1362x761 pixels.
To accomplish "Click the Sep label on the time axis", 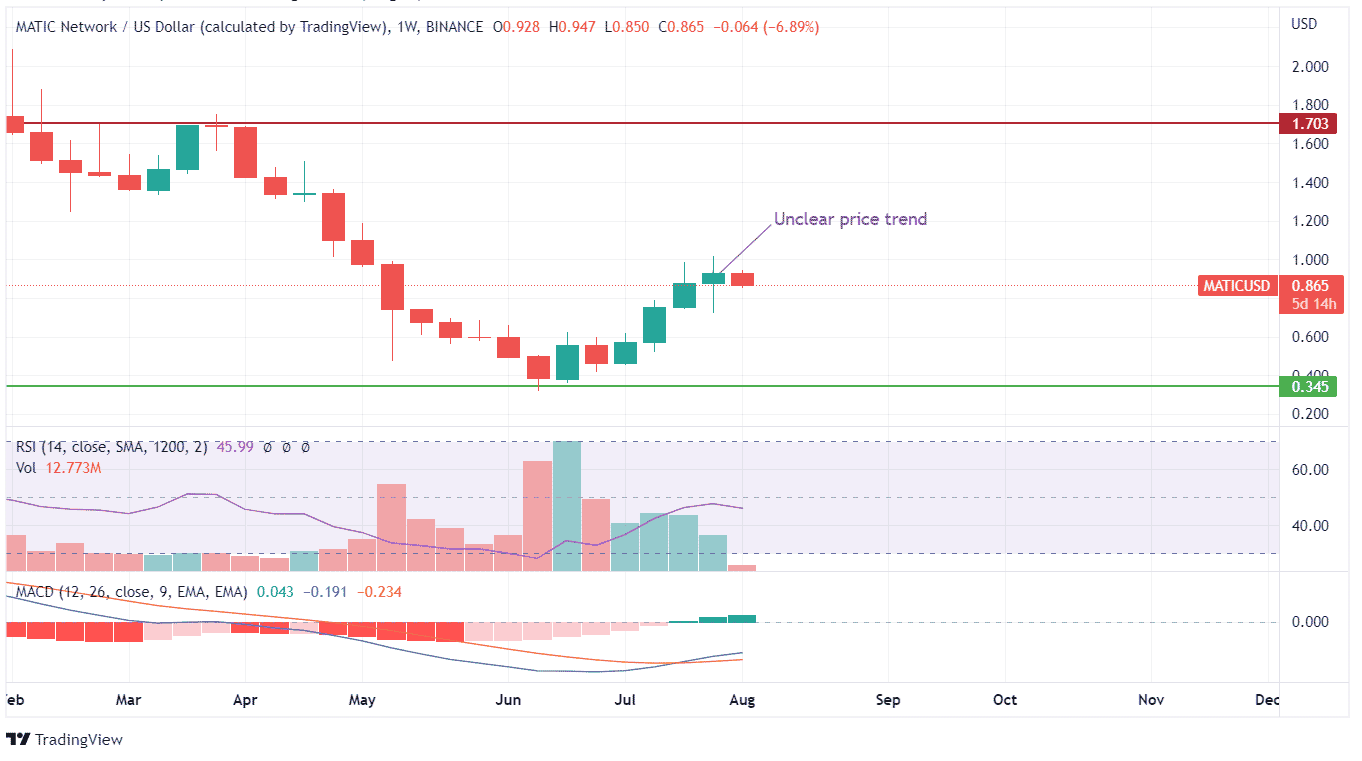I will [x=888, y=700].
